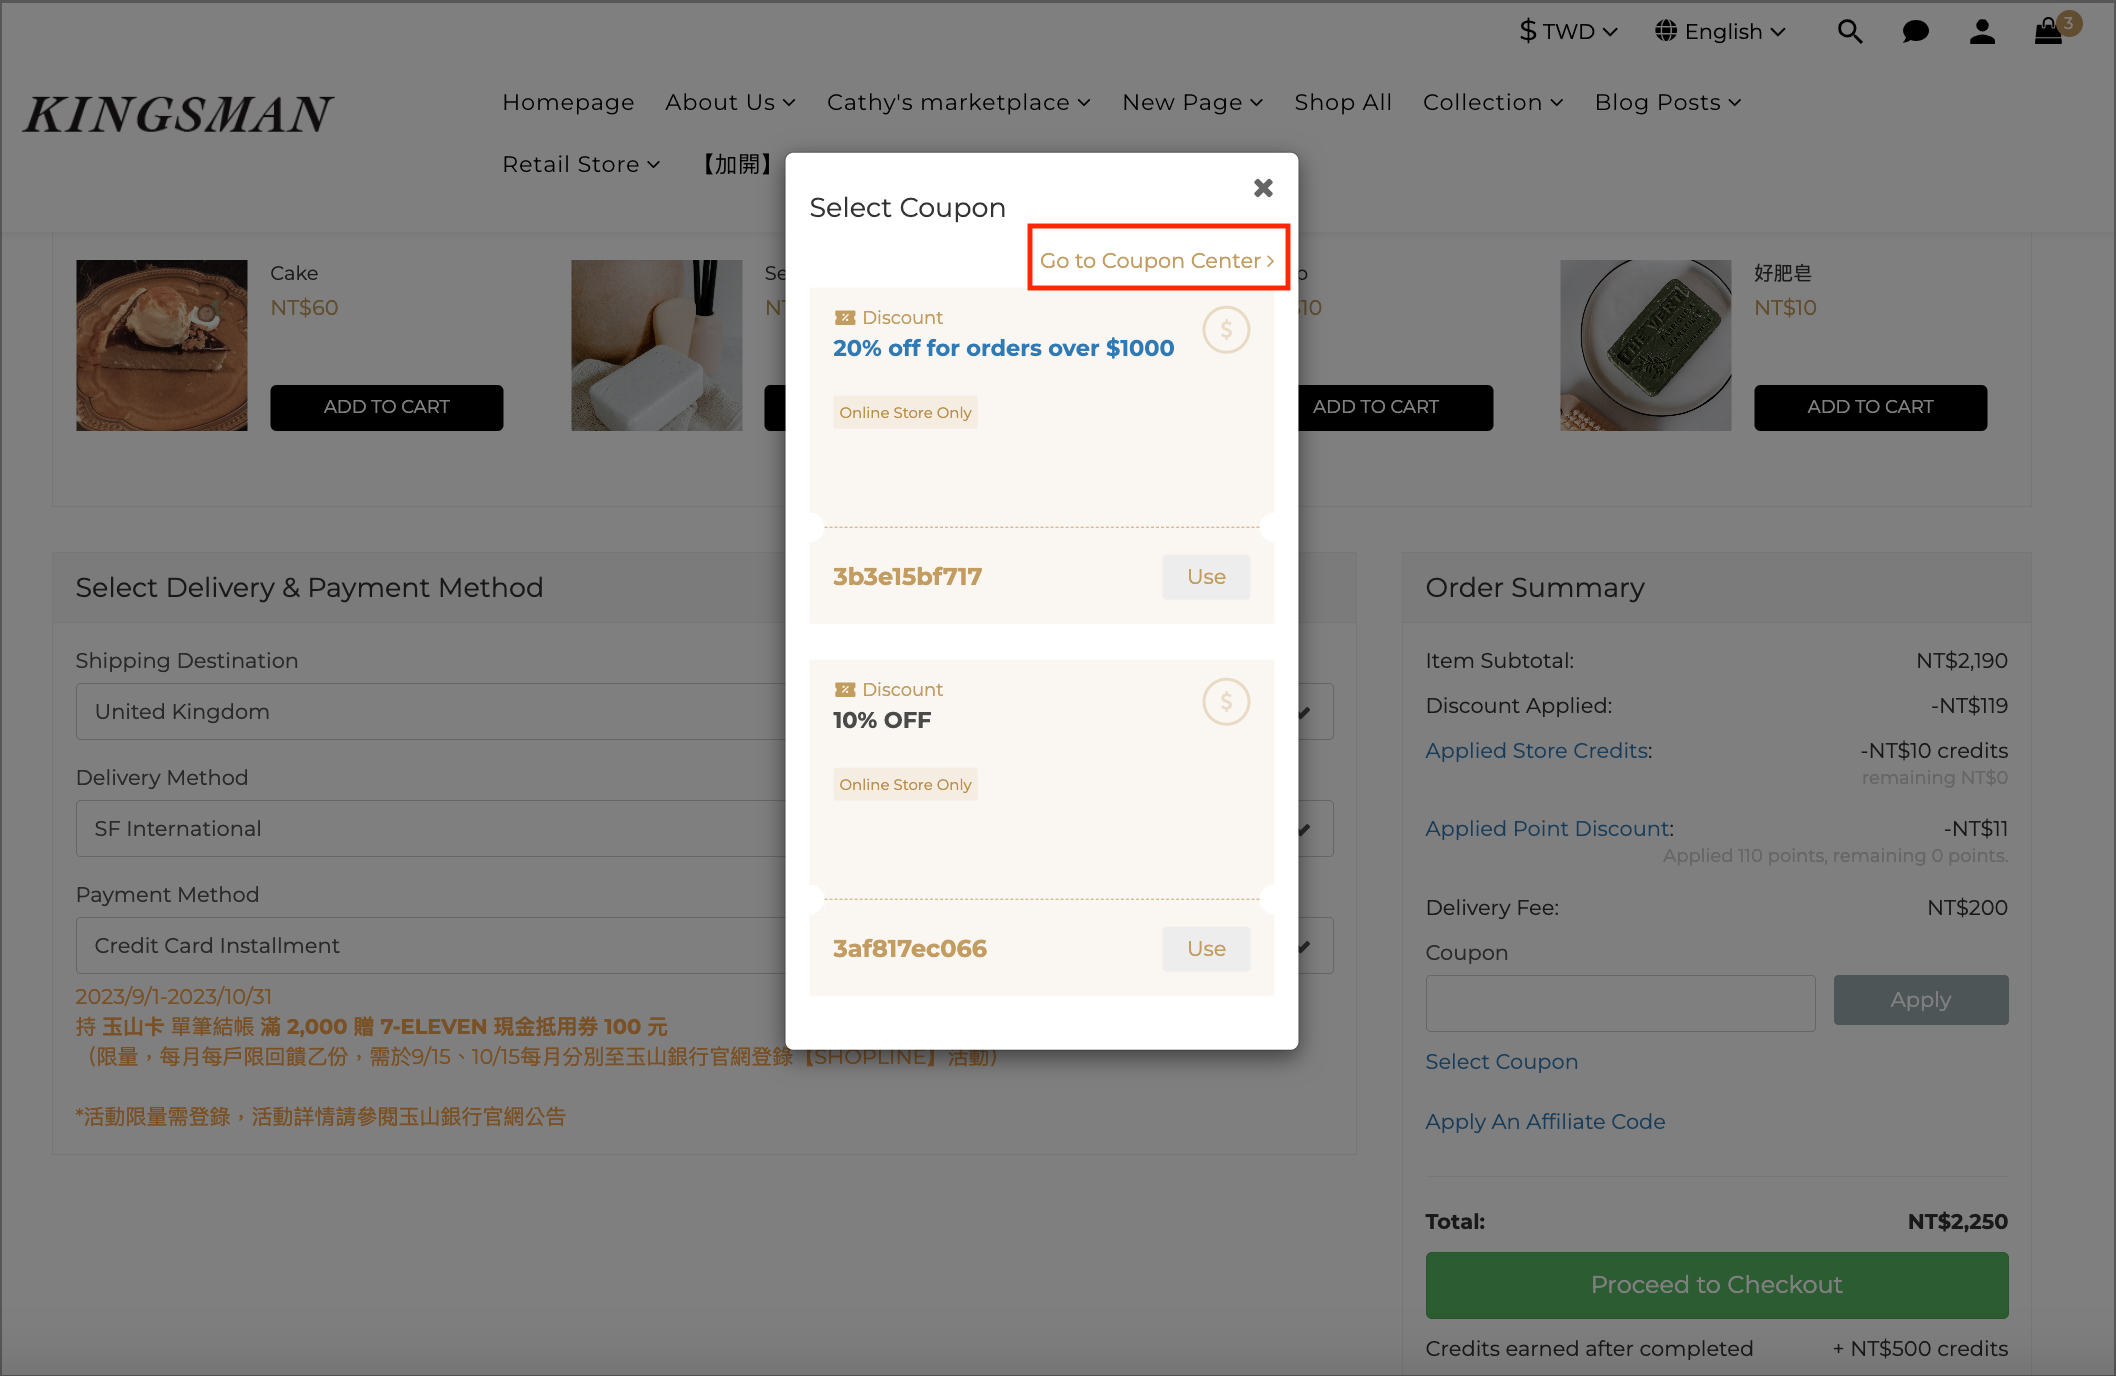This screenshot has width=2116, height=1376.
Task: Open the shopping cart bag icon
Action: (x=2049, y=32)
